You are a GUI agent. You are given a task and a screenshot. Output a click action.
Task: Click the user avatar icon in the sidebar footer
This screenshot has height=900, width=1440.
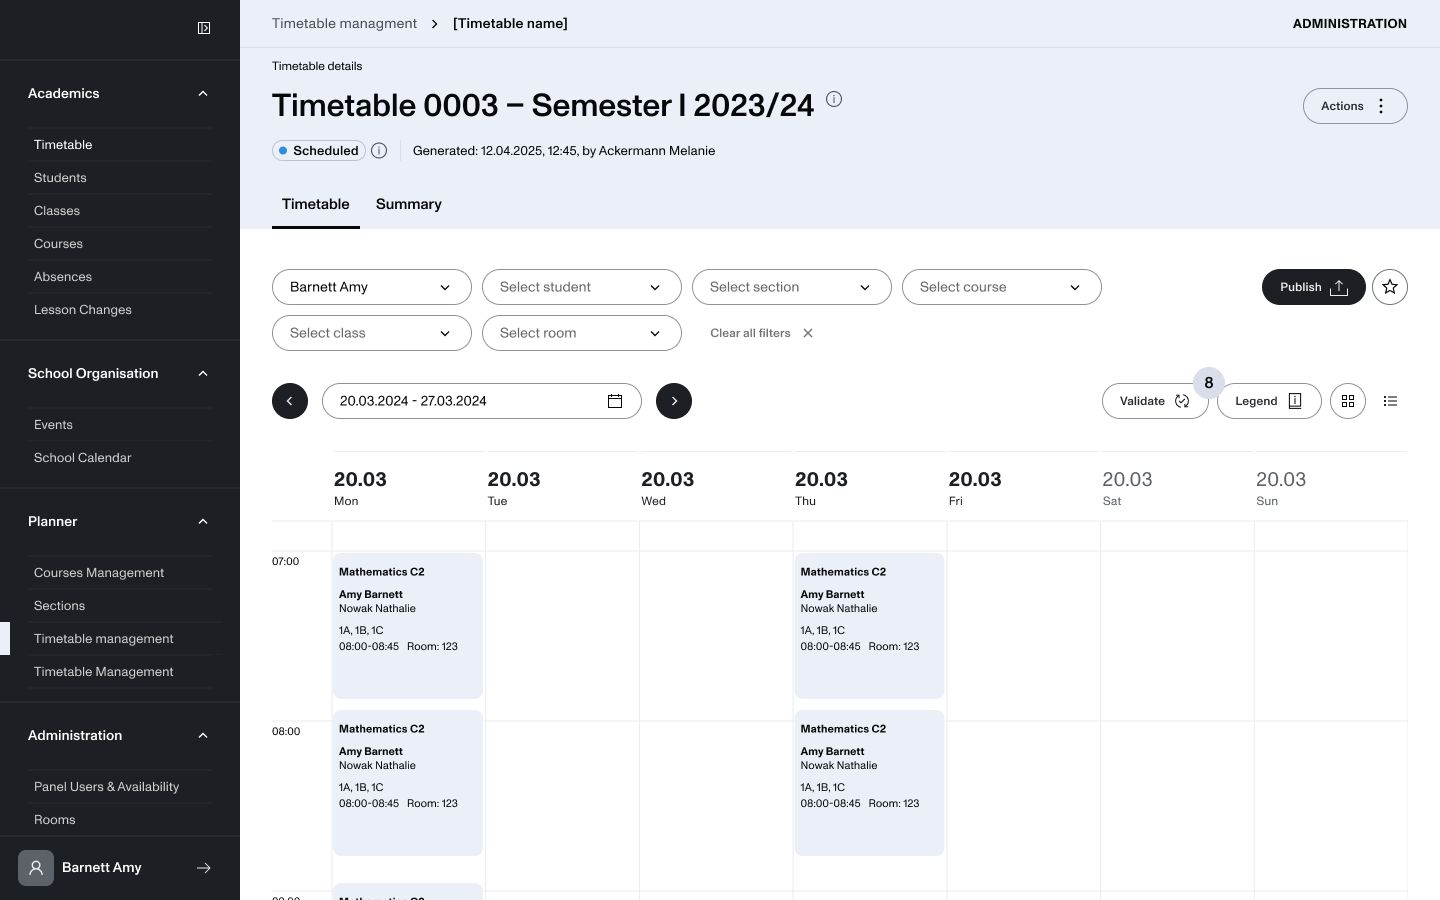[x=36, y=868]
